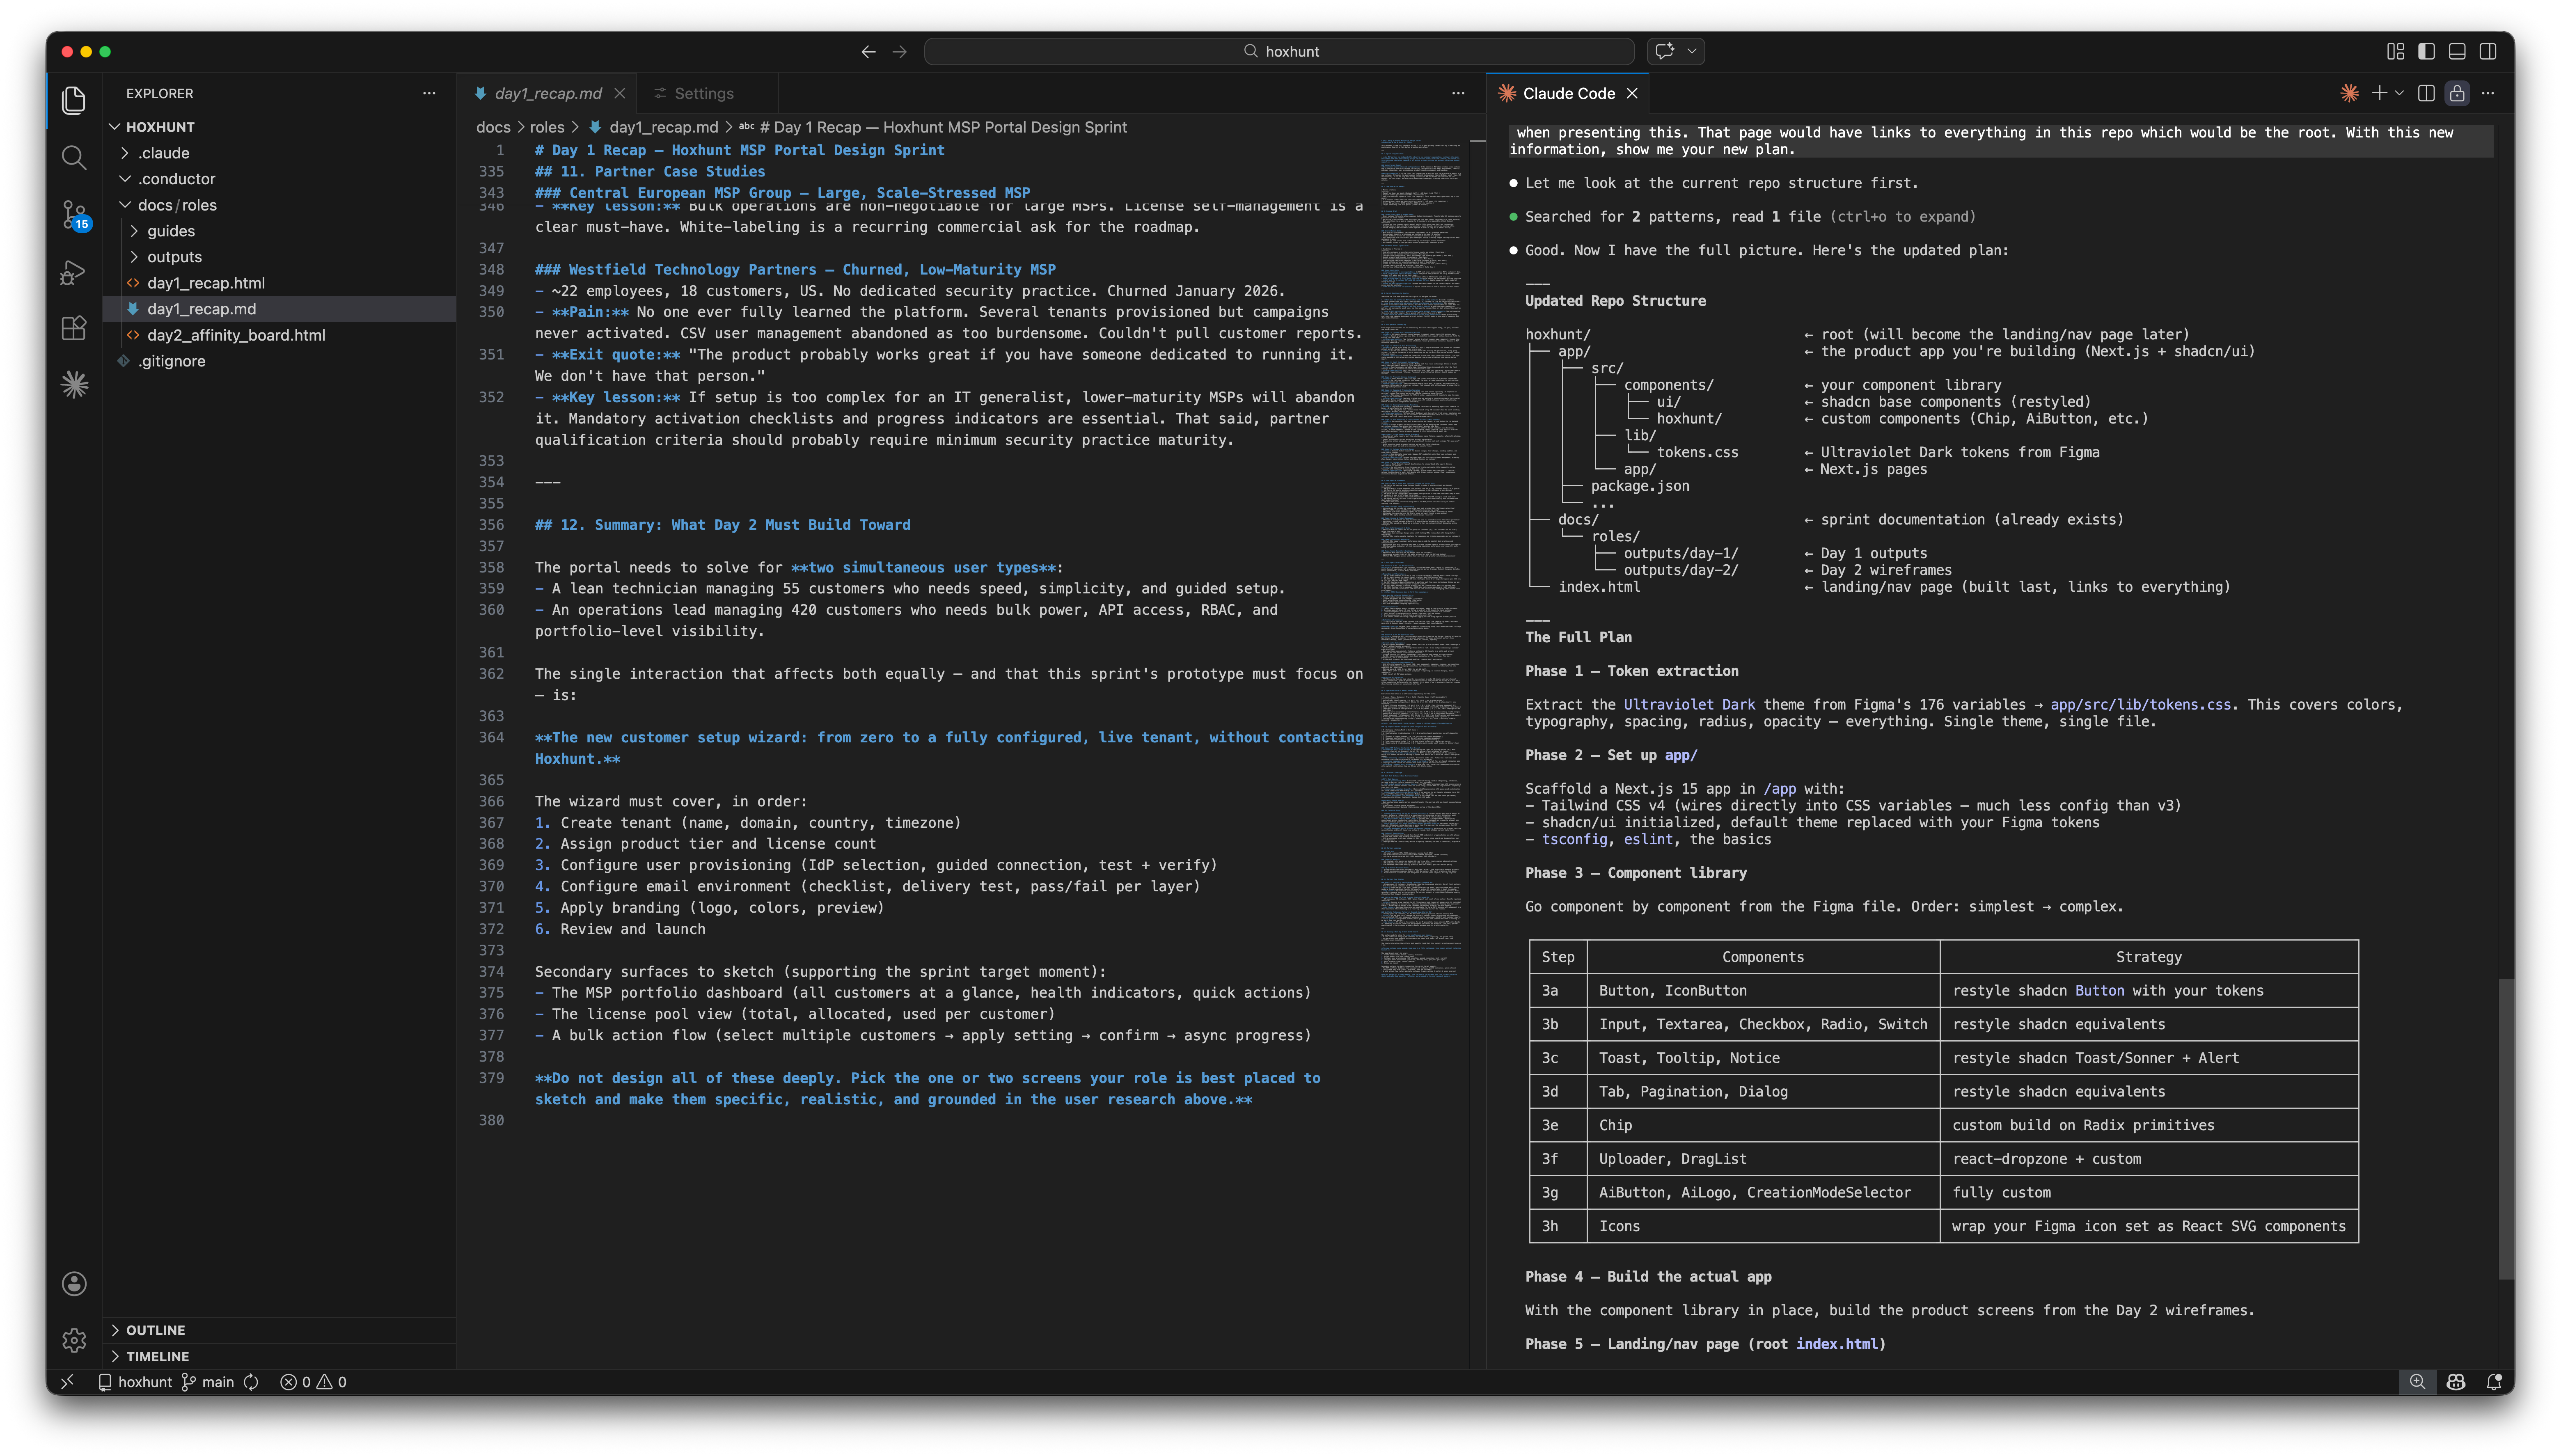
Task: Expand the OUTLINE section
Action: tap(155, 1330)
